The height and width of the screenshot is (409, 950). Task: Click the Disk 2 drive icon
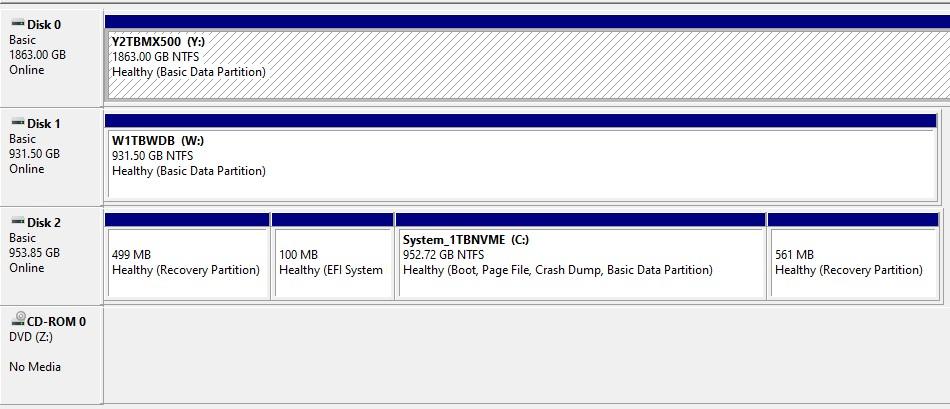[x=18, y=221]
